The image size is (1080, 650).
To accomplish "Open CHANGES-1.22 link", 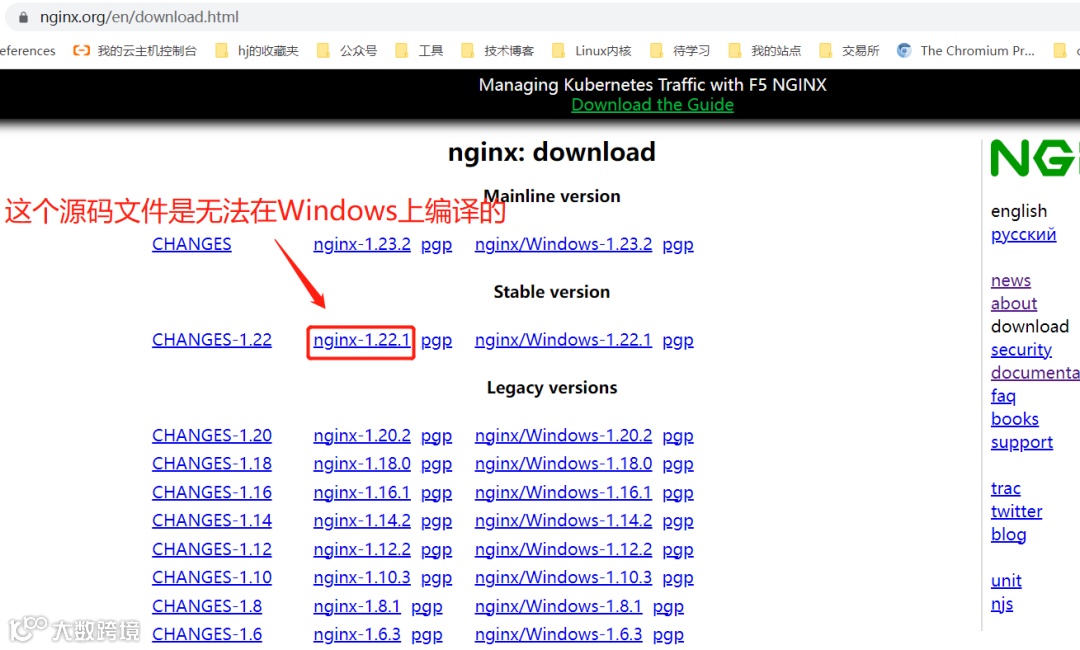I will pos(212,340).
